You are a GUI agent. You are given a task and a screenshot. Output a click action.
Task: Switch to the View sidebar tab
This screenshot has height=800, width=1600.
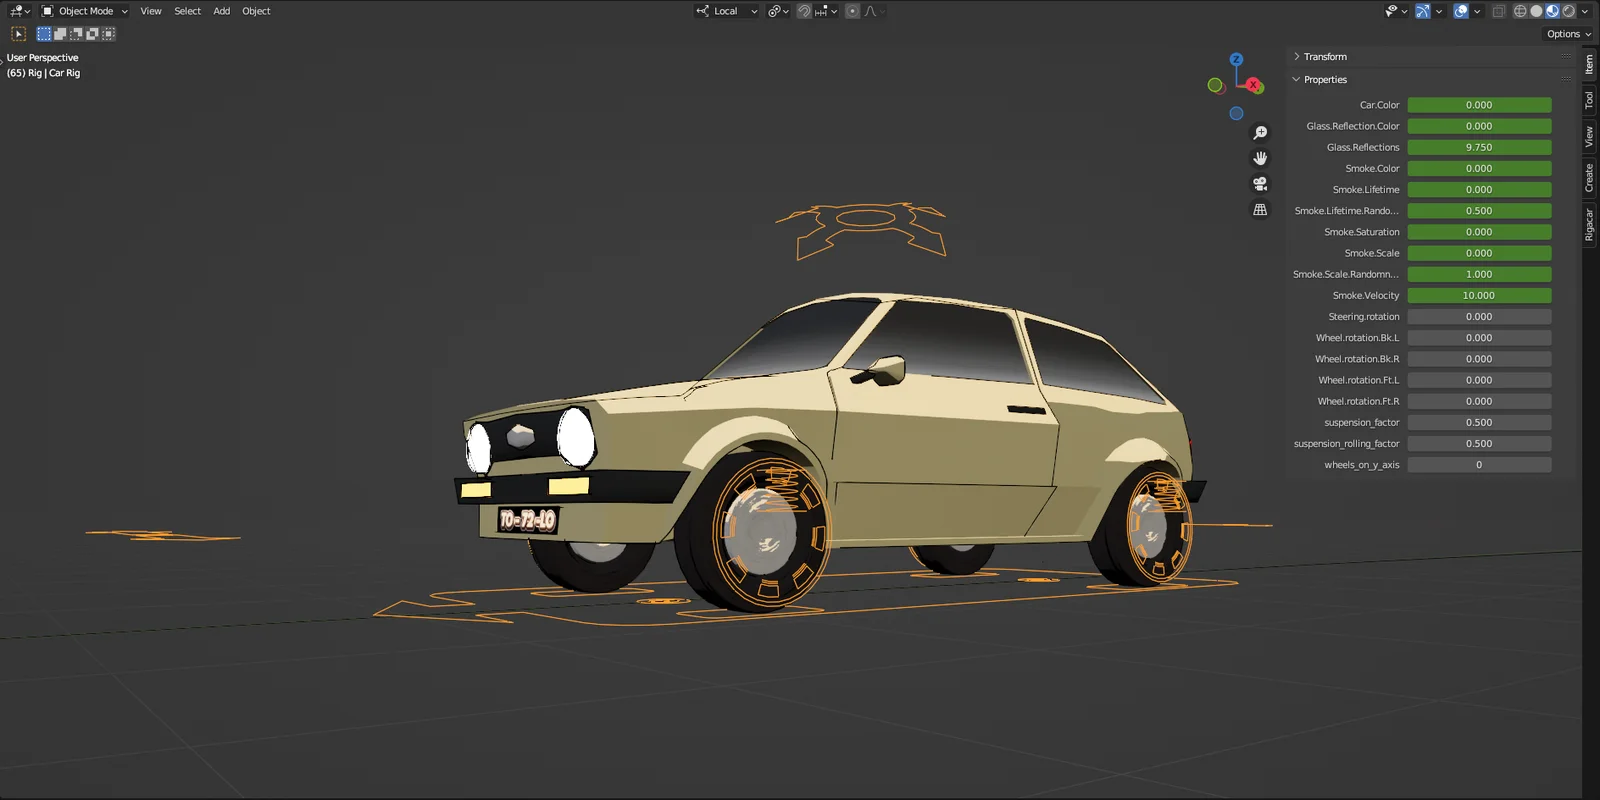1589,137
